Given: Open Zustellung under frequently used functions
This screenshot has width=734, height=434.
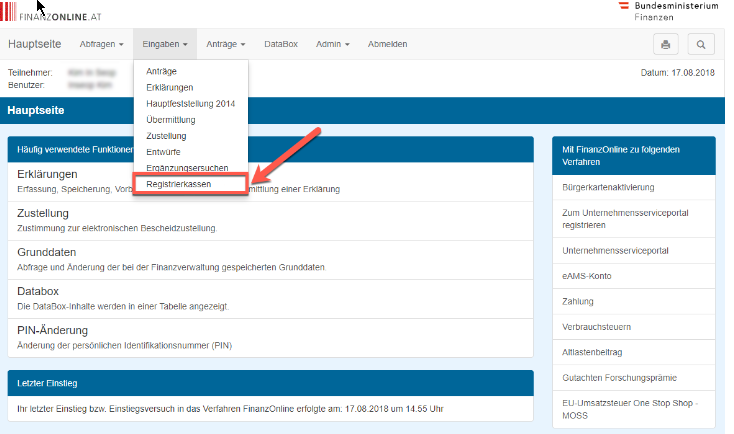Looking at the screenshot, I should (43, 213).
